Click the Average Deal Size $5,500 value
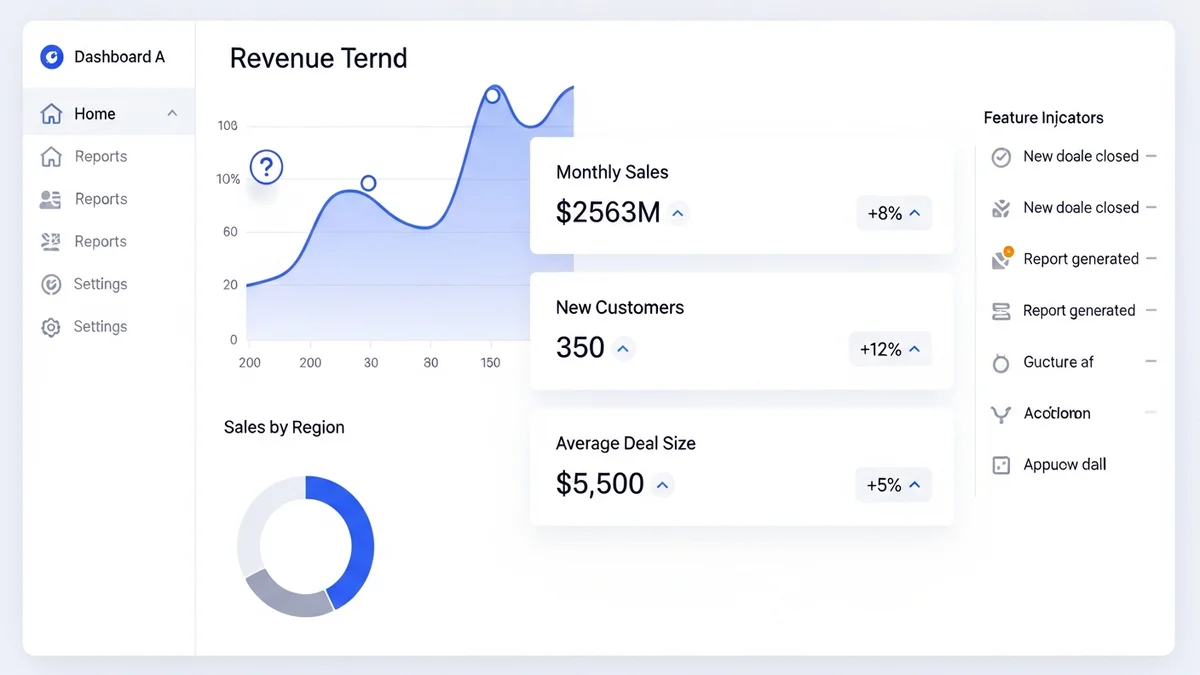1200x675 pixels. pyautogui.click(x=600, y=484)
